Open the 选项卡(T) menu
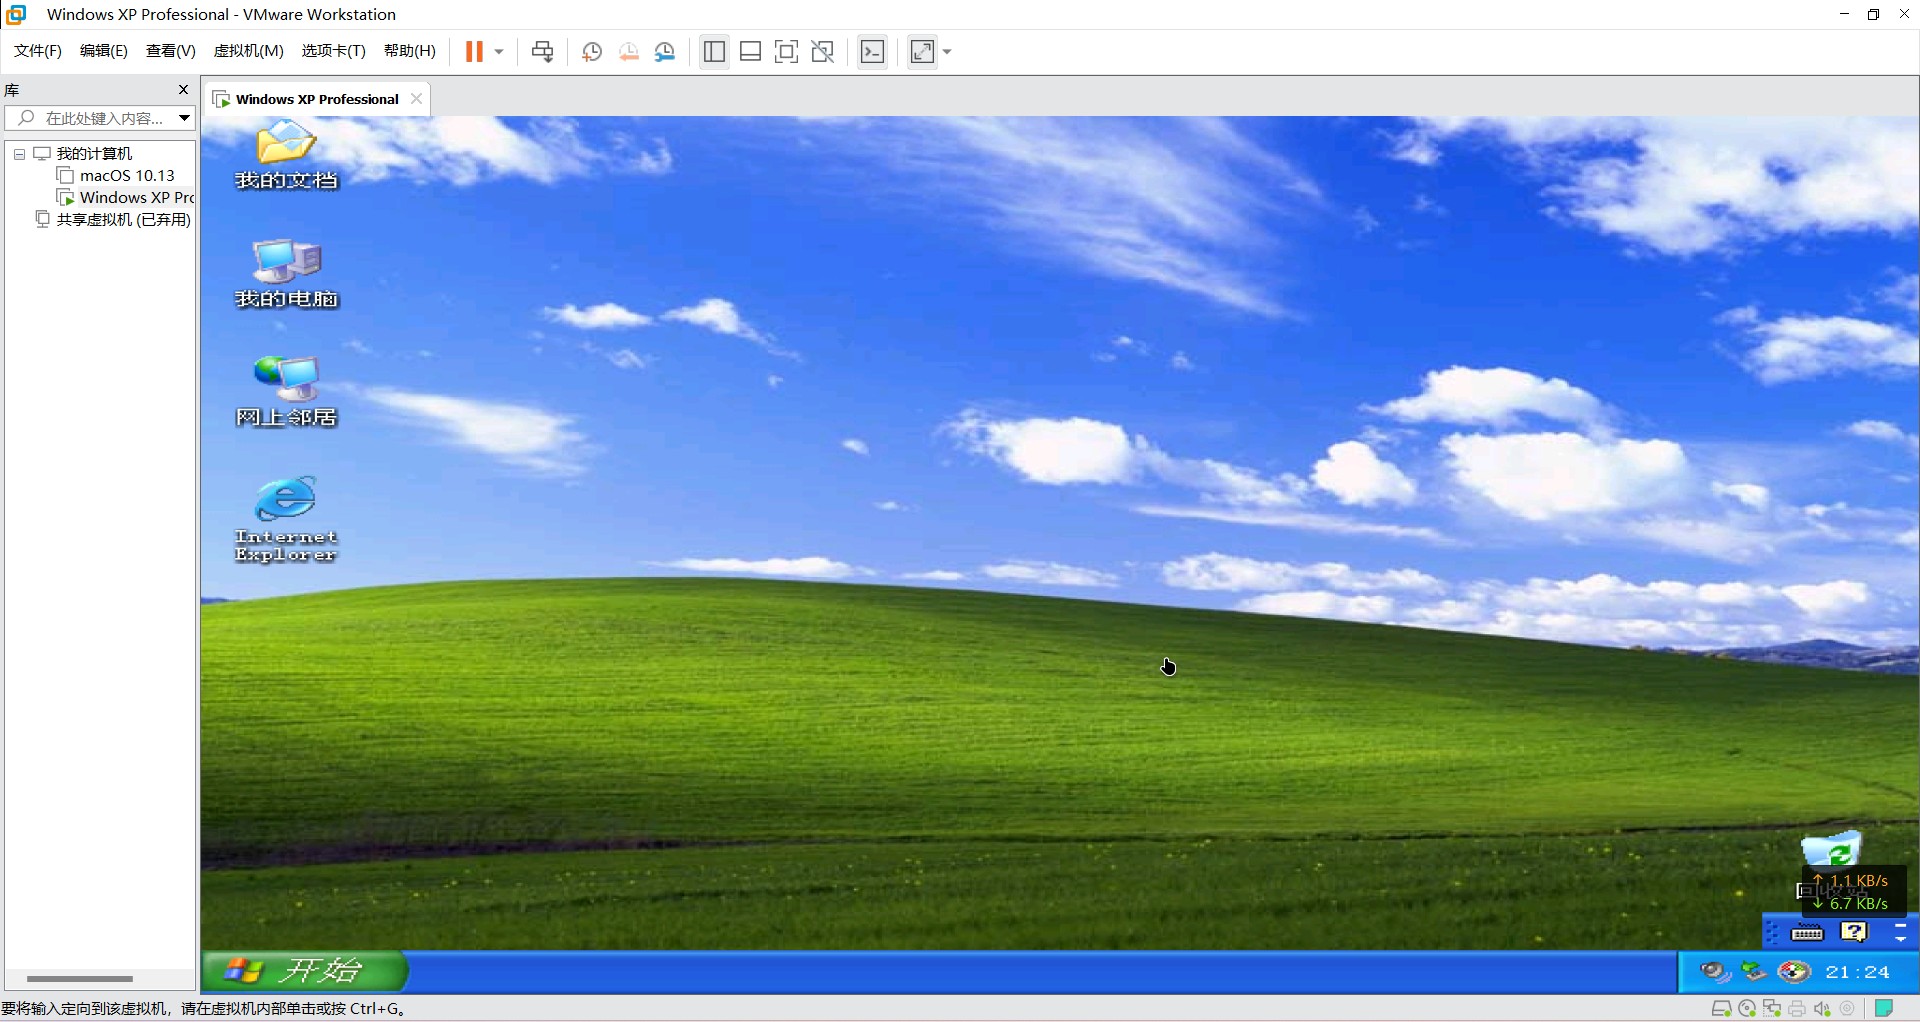This screenshot has height=1022, width=1920. (334, 51)
